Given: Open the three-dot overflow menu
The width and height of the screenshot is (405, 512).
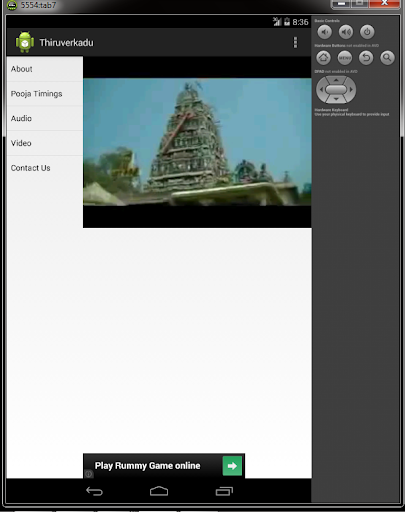Looking at the screenshot, I should click(295, 43).
